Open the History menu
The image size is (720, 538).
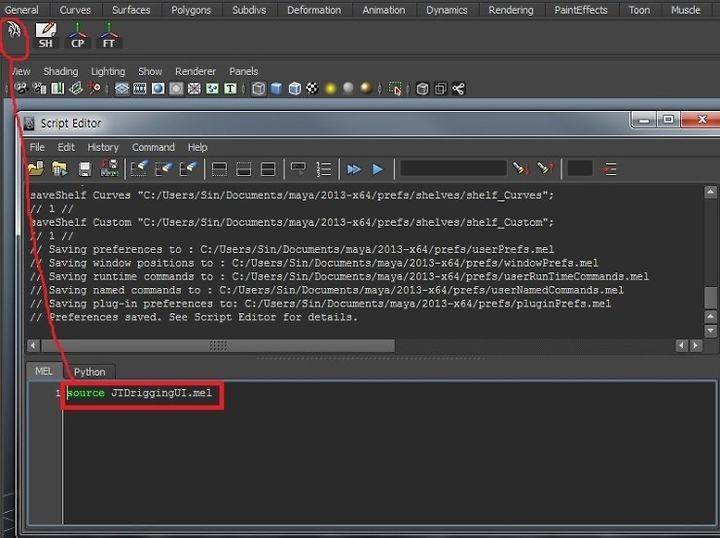(x=103, y=147)
